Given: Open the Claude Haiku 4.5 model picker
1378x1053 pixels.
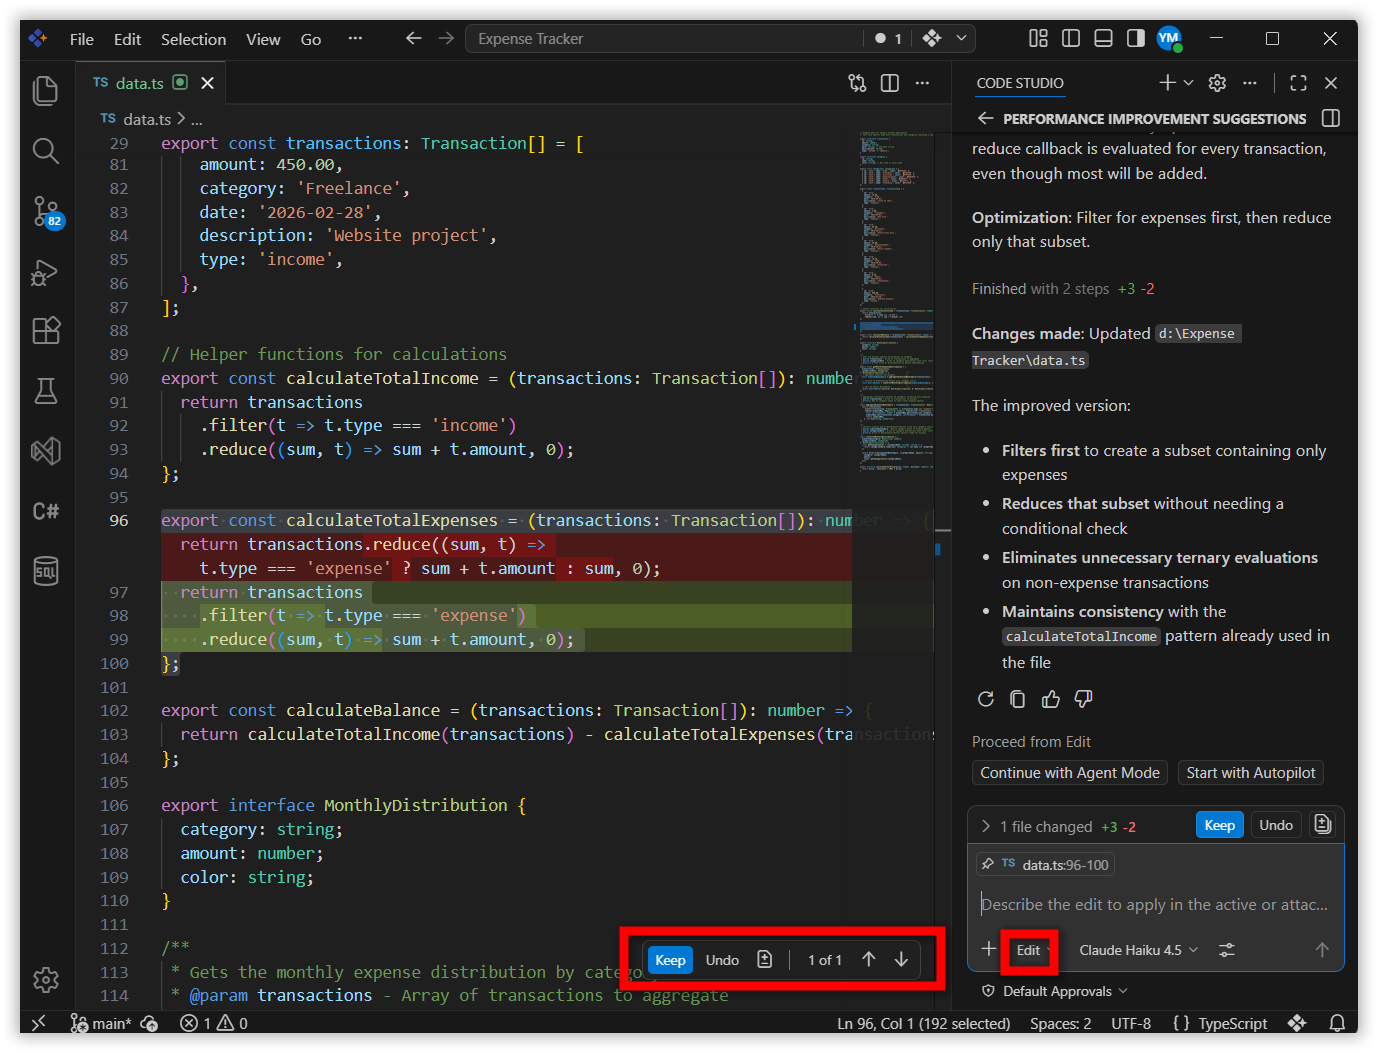Looking at the screenshot, I should pos(1138,950).
